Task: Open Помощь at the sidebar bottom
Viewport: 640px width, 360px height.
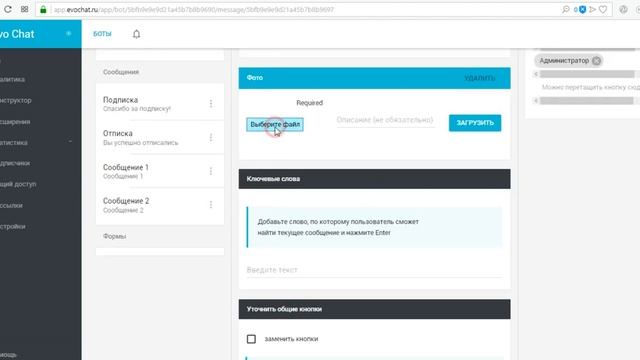Action: pos(9,355)
